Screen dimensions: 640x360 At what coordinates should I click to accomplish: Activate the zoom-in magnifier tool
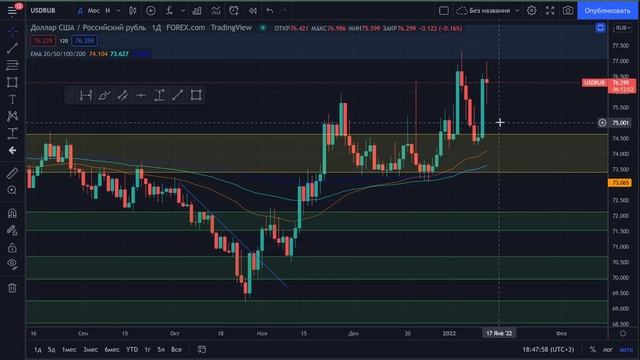click(x=12, y=190)
